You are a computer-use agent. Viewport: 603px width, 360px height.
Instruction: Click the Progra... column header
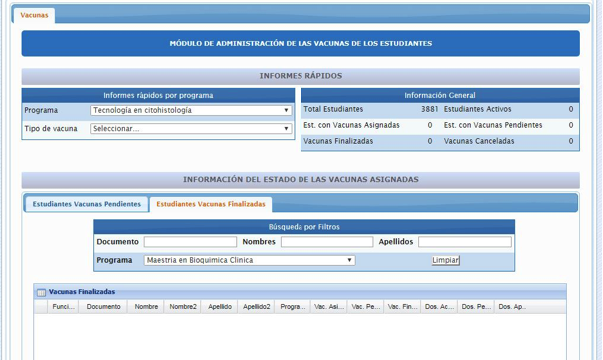pos(293,307)
